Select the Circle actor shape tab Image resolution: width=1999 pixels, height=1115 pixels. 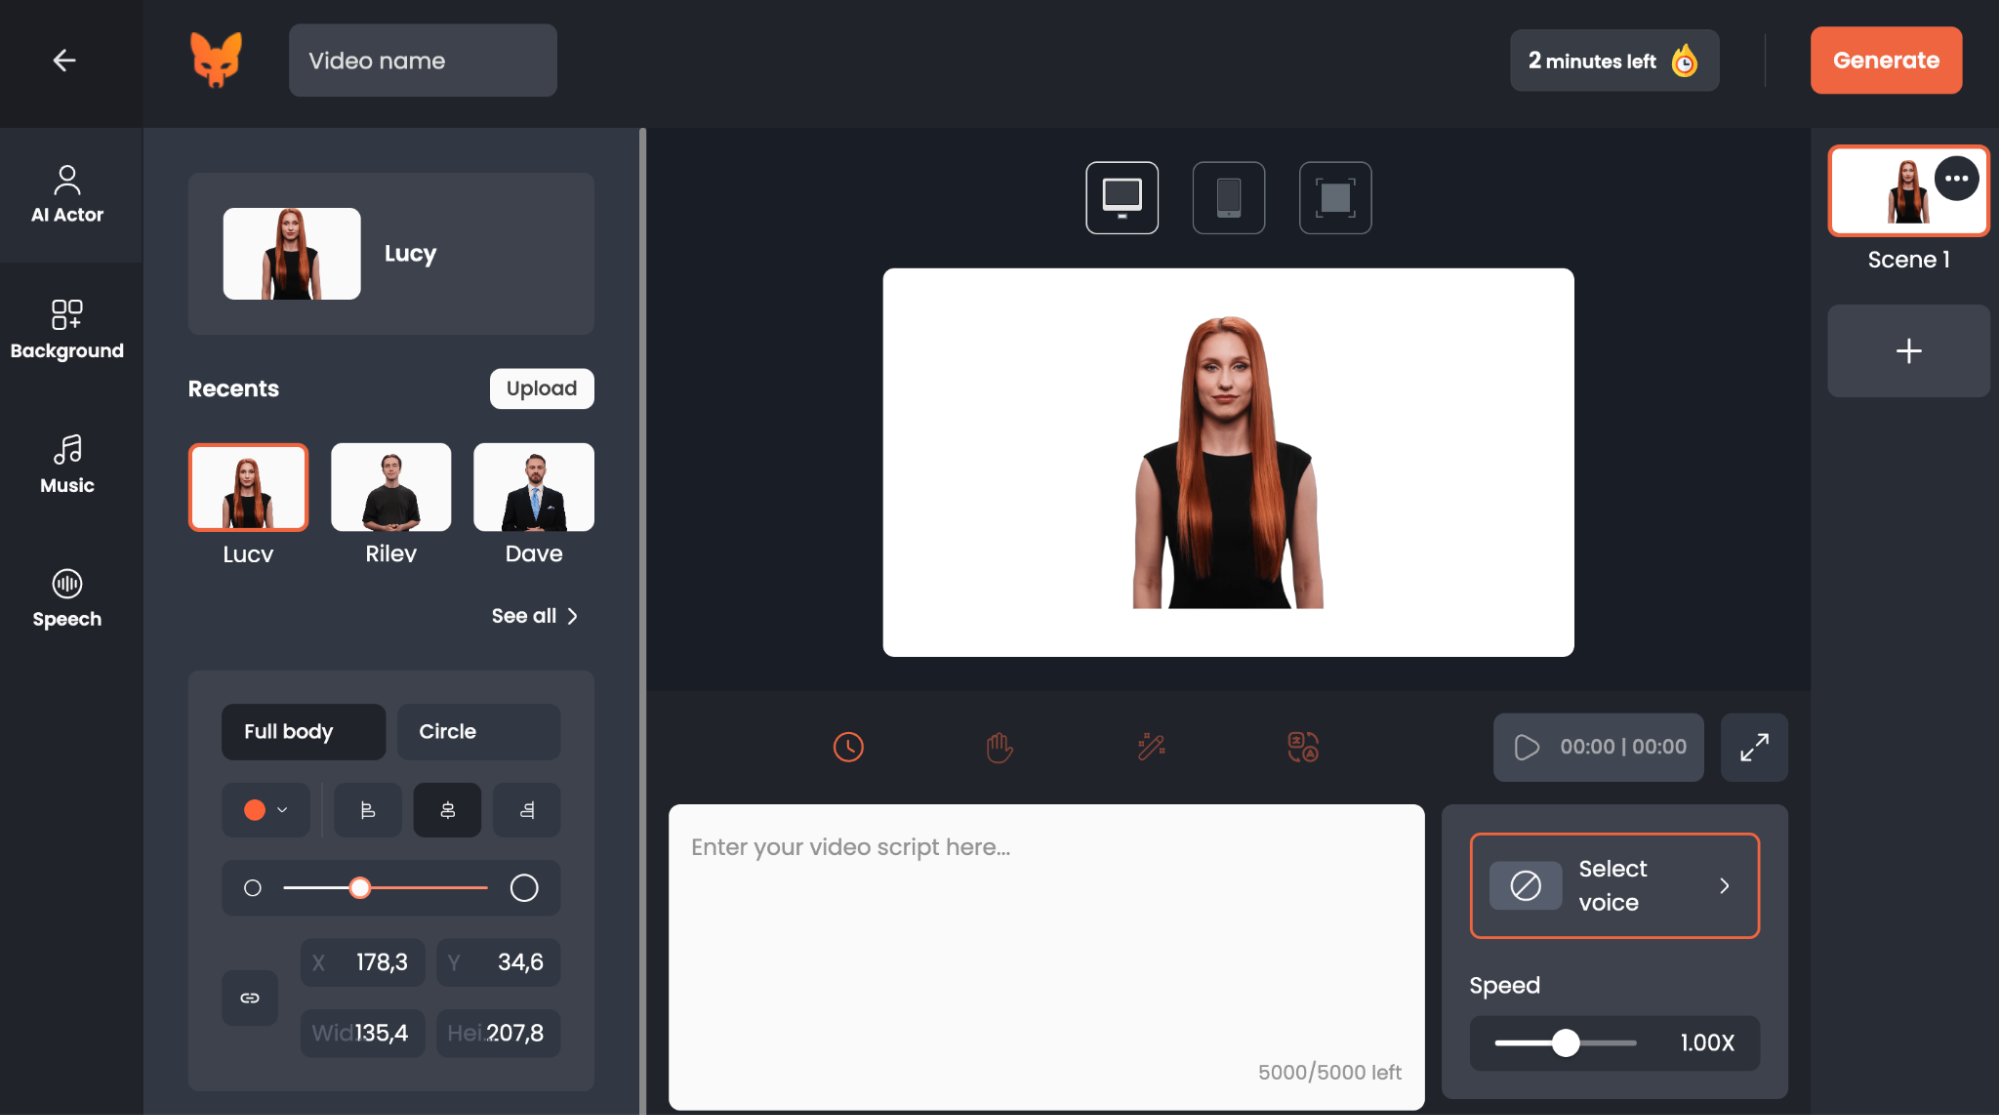click(x=479, y=732)
